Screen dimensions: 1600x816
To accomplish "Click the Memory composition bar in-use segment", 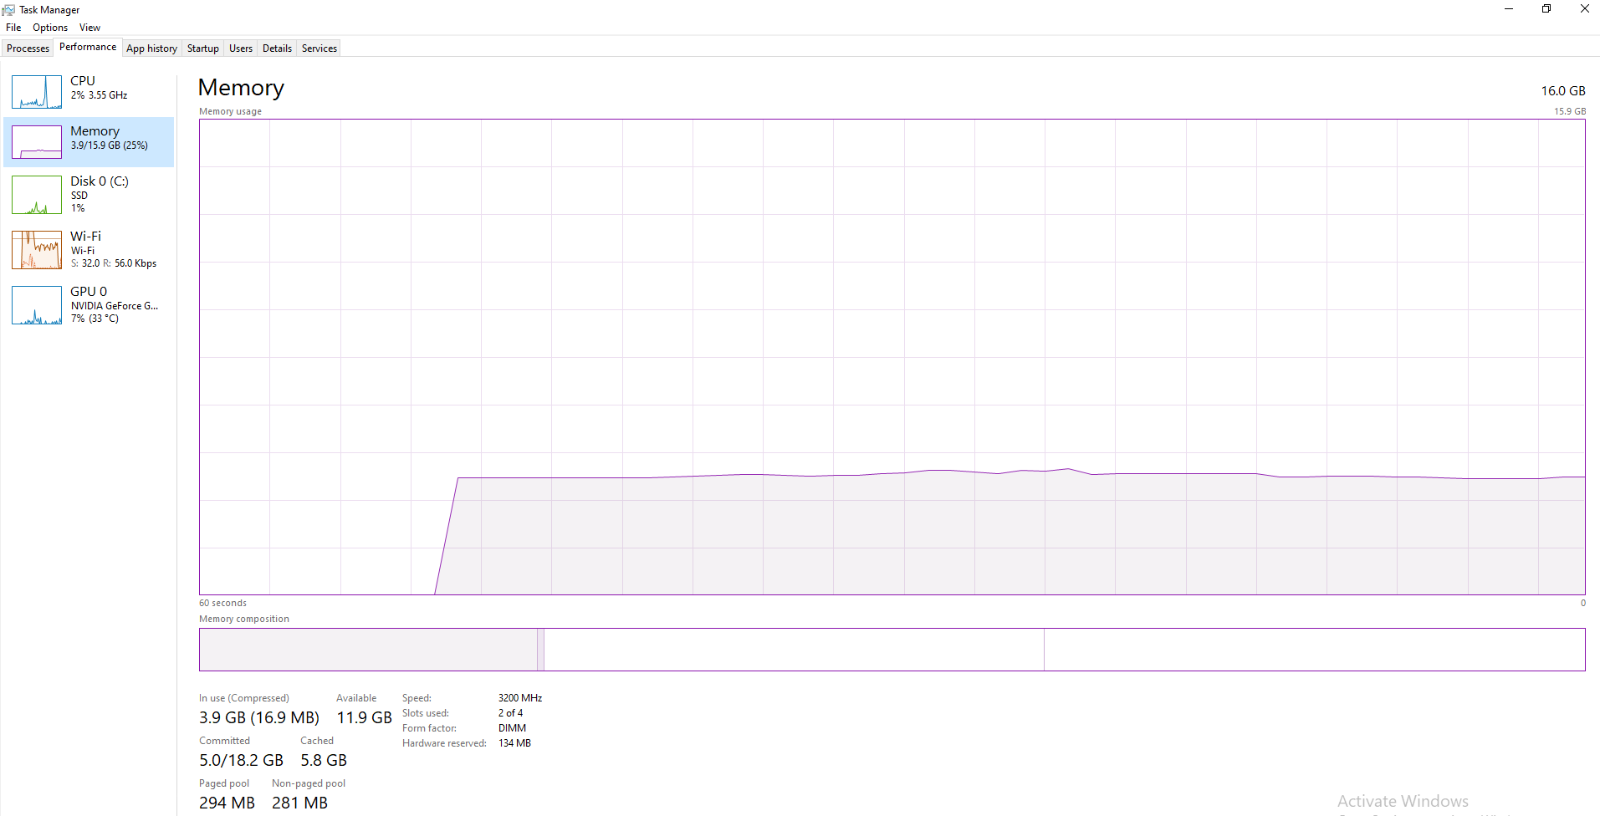I will pyautogui.click(x=368, y=650).
